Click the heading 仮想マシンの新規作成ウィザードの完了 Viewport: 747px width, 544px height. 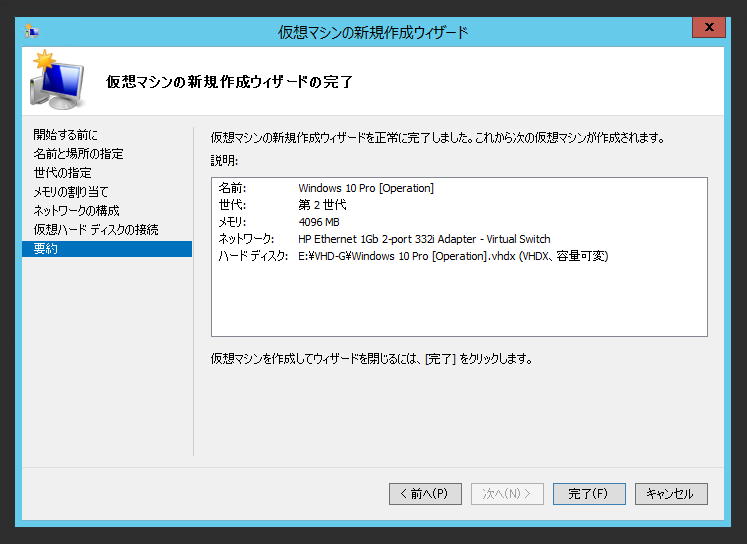(229, 82)
